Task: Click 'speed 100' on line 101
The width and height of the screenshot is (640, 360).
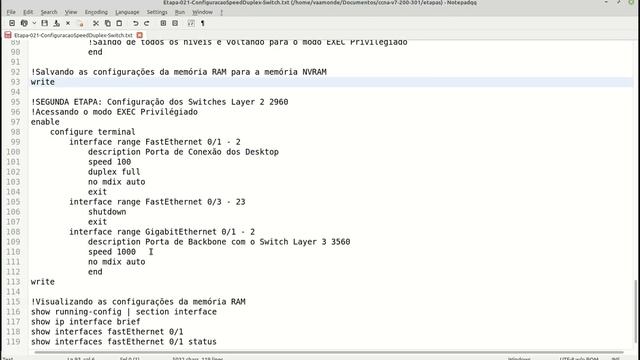Action: 109,162
